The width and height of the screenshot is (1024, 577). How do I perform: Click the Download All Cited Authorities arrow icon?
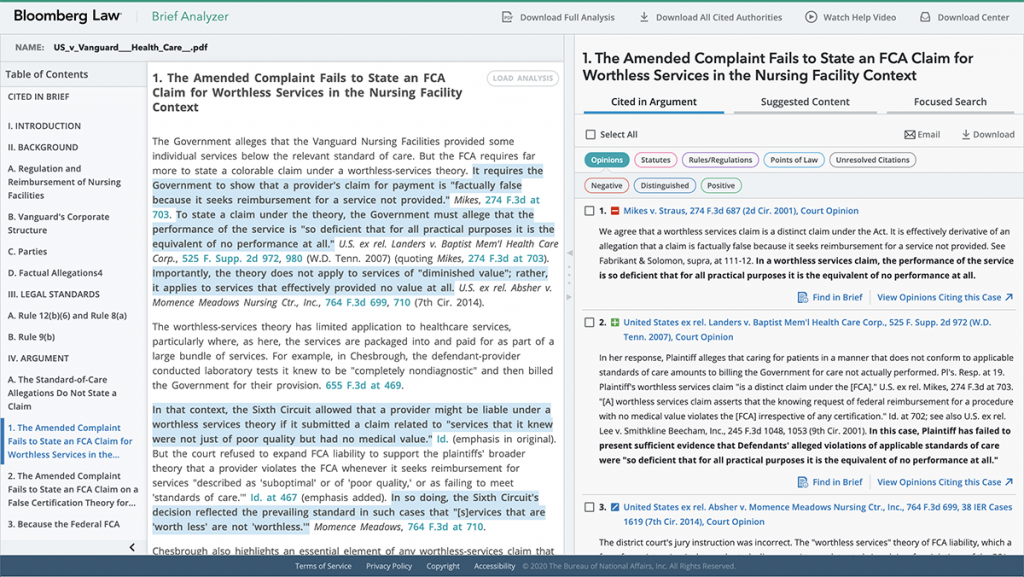(644, 17)
